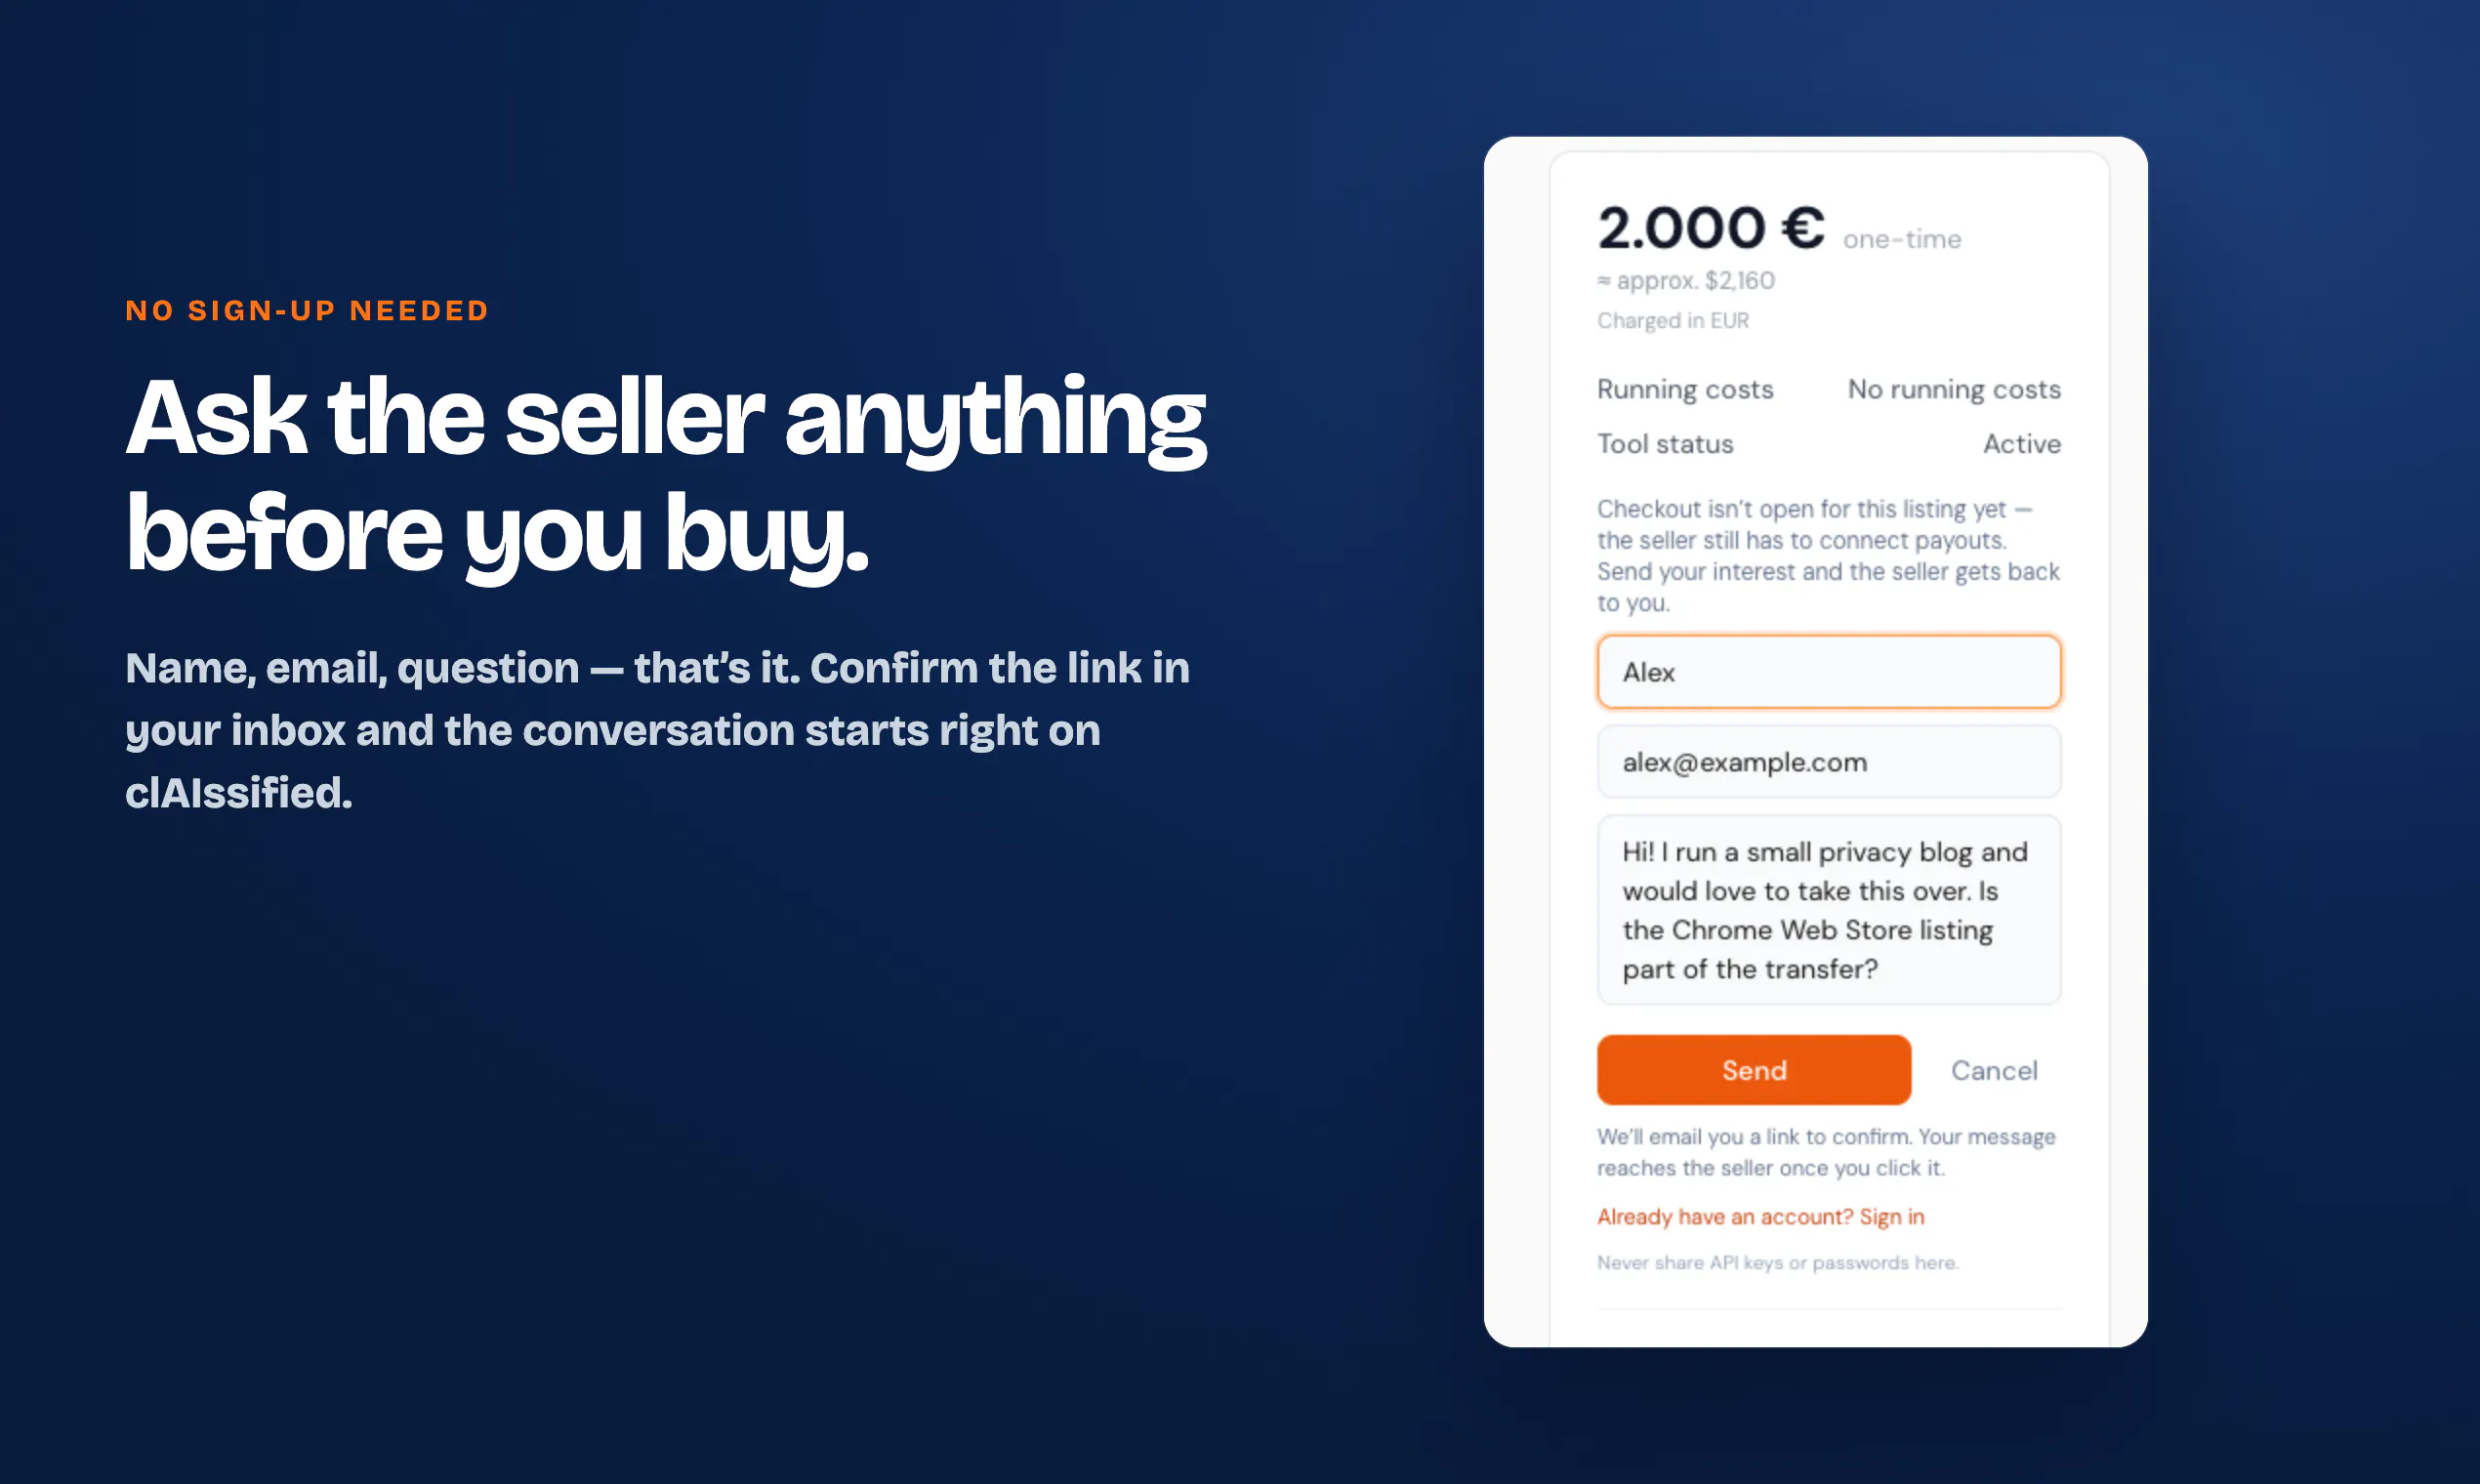The image size is (2480, 1484).
Task: Click the one-time label beside the price
Action: point(1902,239)
